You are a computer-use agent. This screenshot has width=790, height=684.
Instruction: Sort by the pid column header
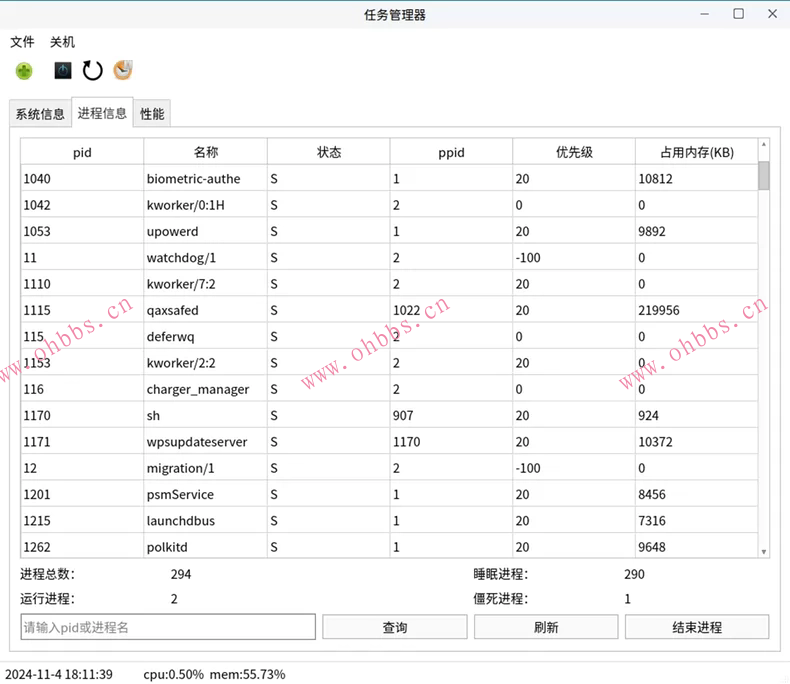point(82,152)
